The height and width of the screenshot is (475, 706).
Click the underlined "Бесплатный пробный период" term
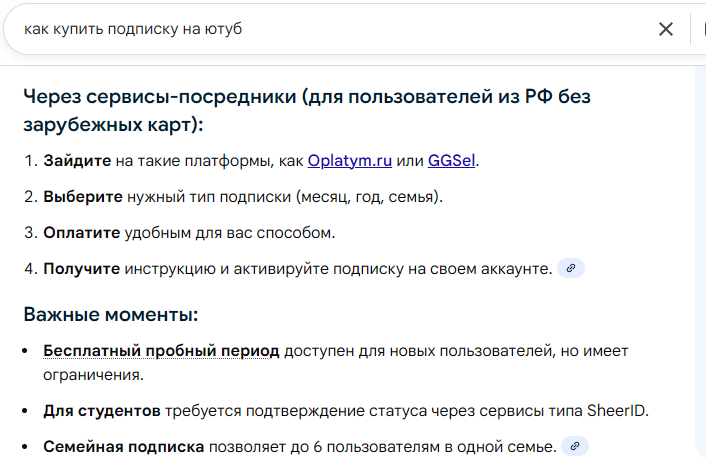pyautogui.click(x=161, y=351)
